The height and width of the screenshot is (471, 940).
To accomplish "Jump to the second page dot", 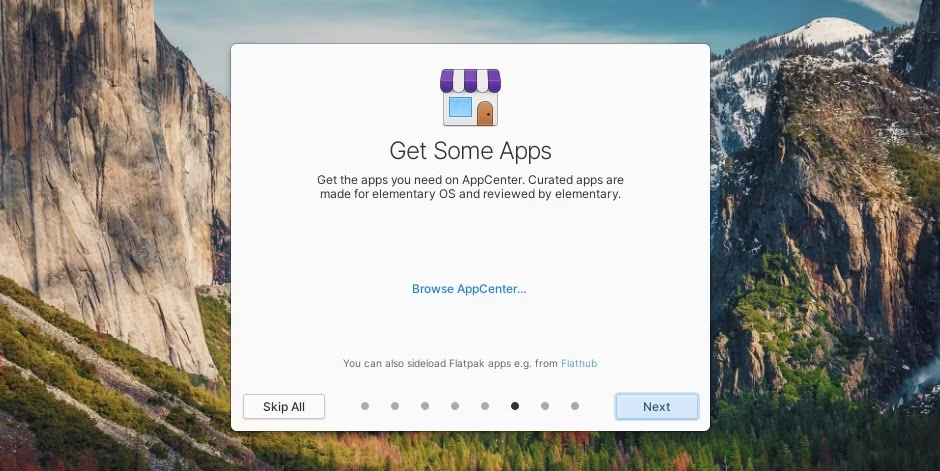I will click(394, 406).
